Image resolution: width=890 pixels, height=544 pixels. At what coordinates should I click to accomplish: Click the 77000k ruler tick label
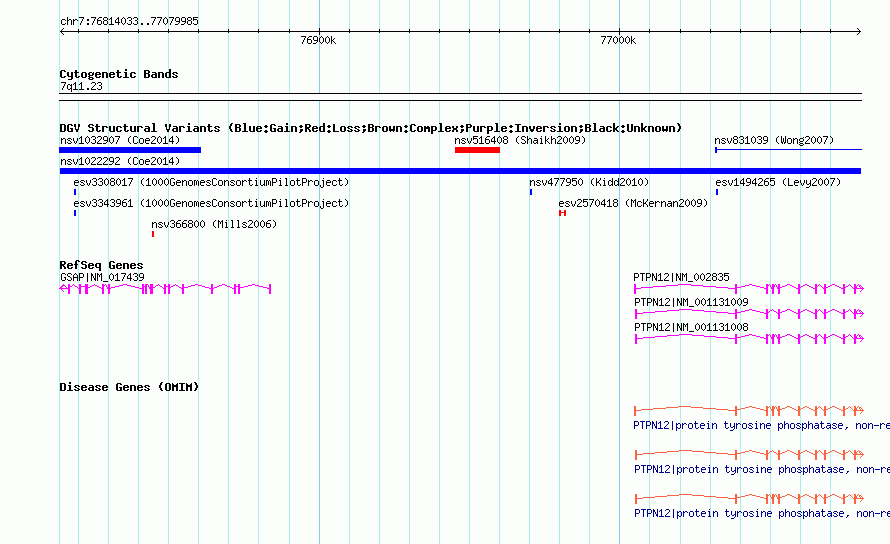pos(618,40)
